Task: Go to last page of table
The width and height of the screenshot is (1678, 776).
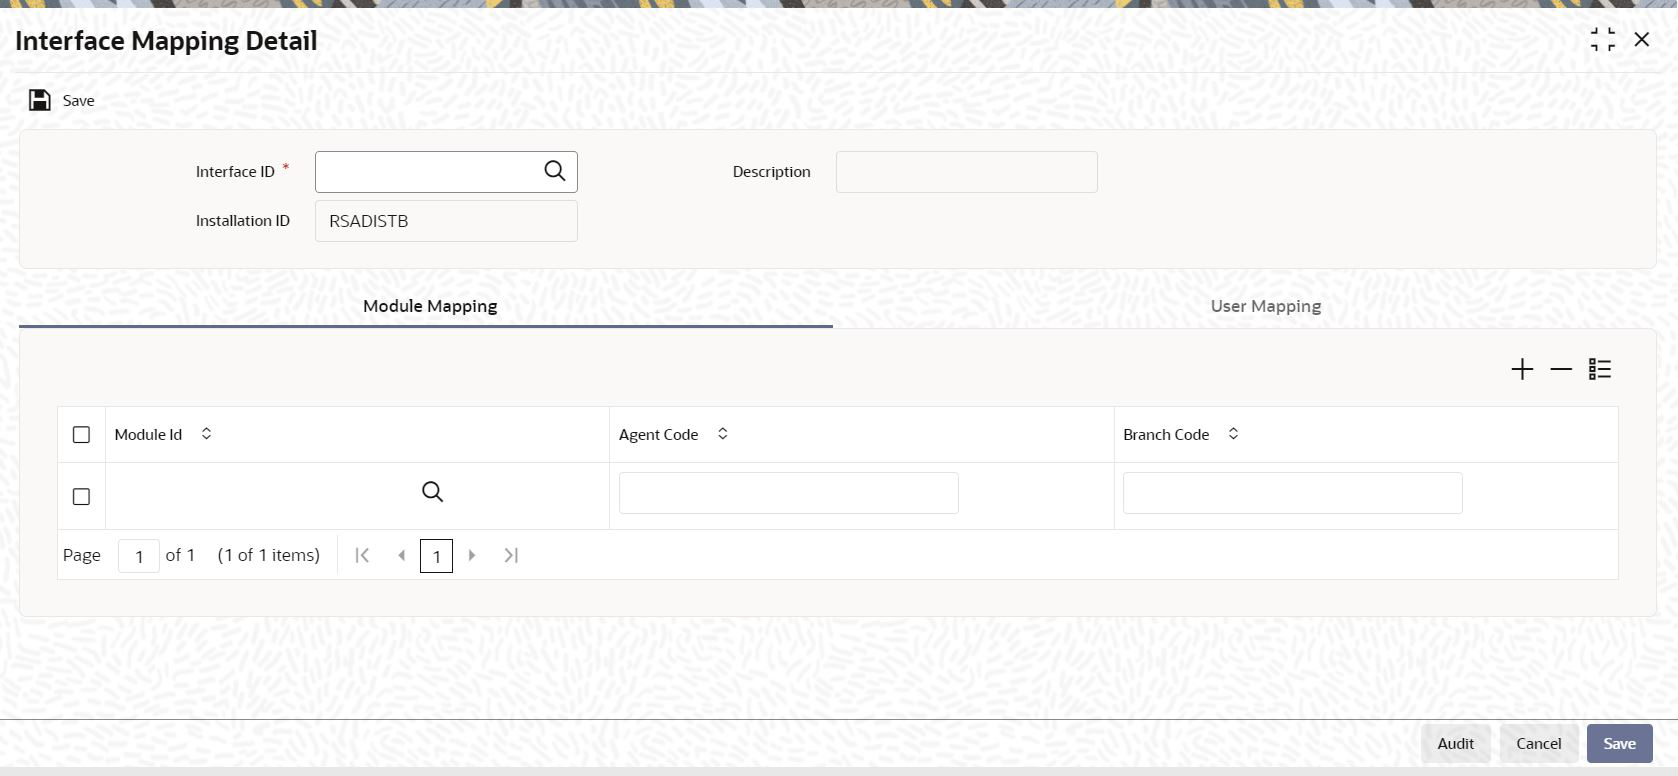Action: [x=511, y=555]
